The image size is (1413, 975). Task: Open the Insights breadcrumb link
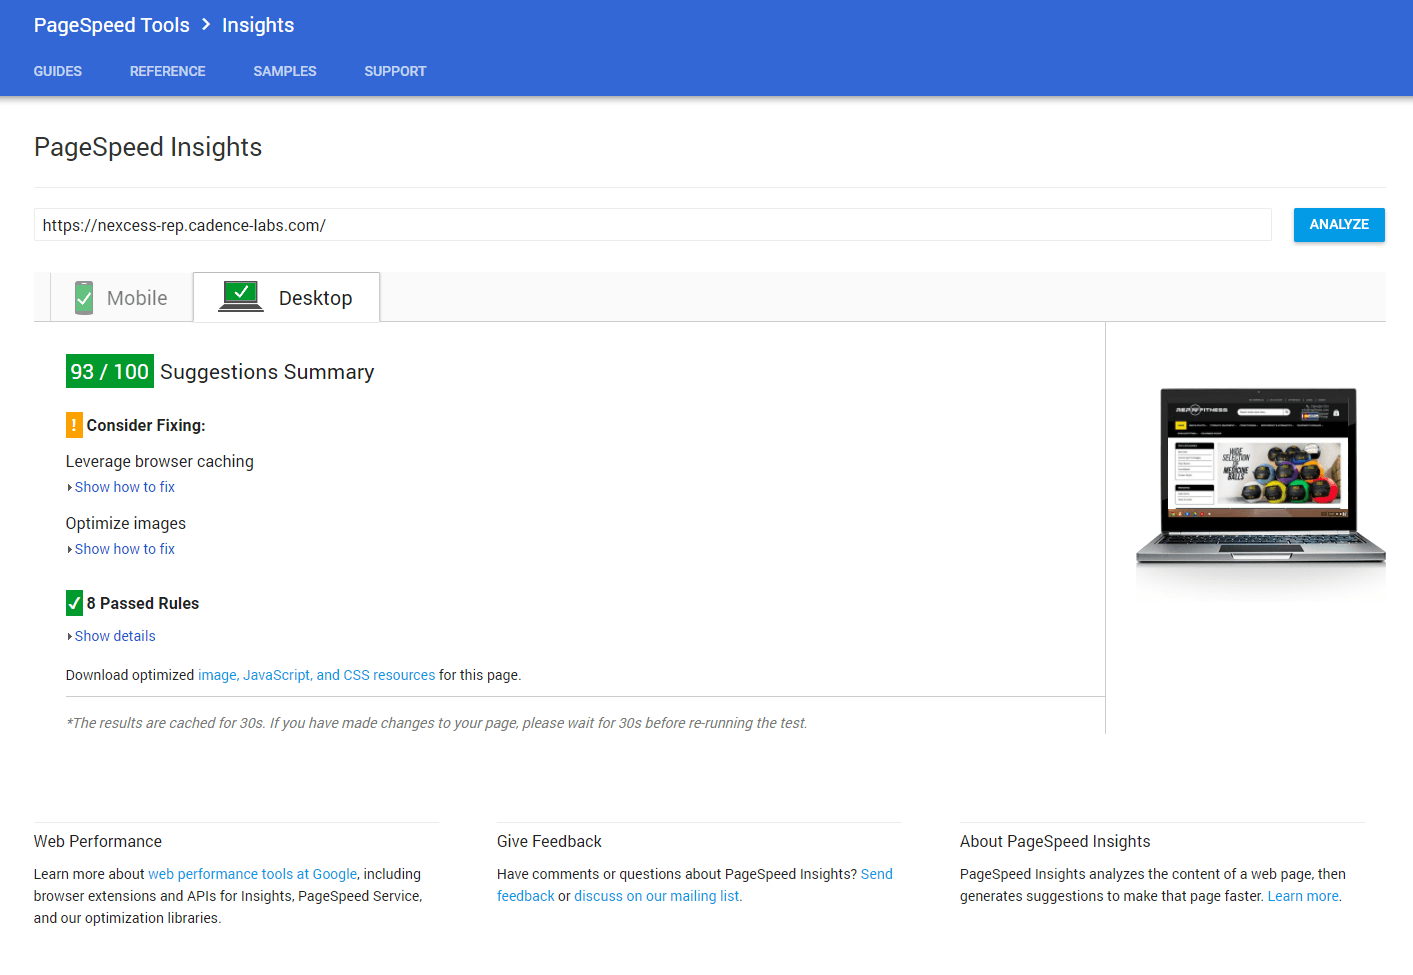click(258, 25)
